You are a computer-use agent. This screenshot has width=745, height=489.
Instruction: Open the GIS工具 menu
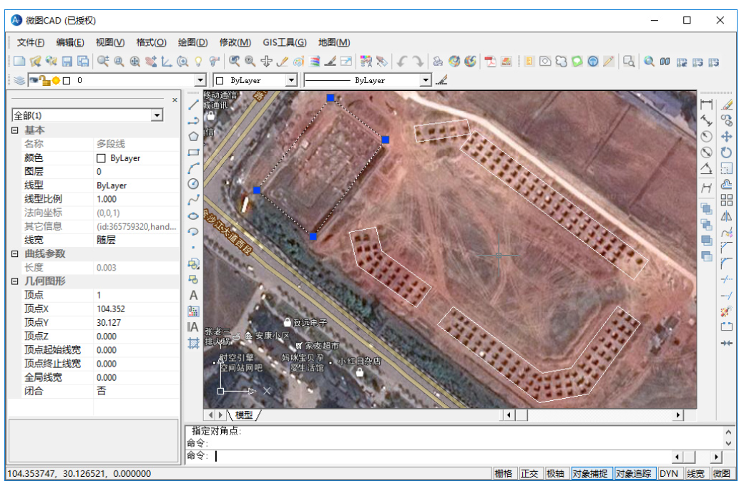tap(284, 42)
